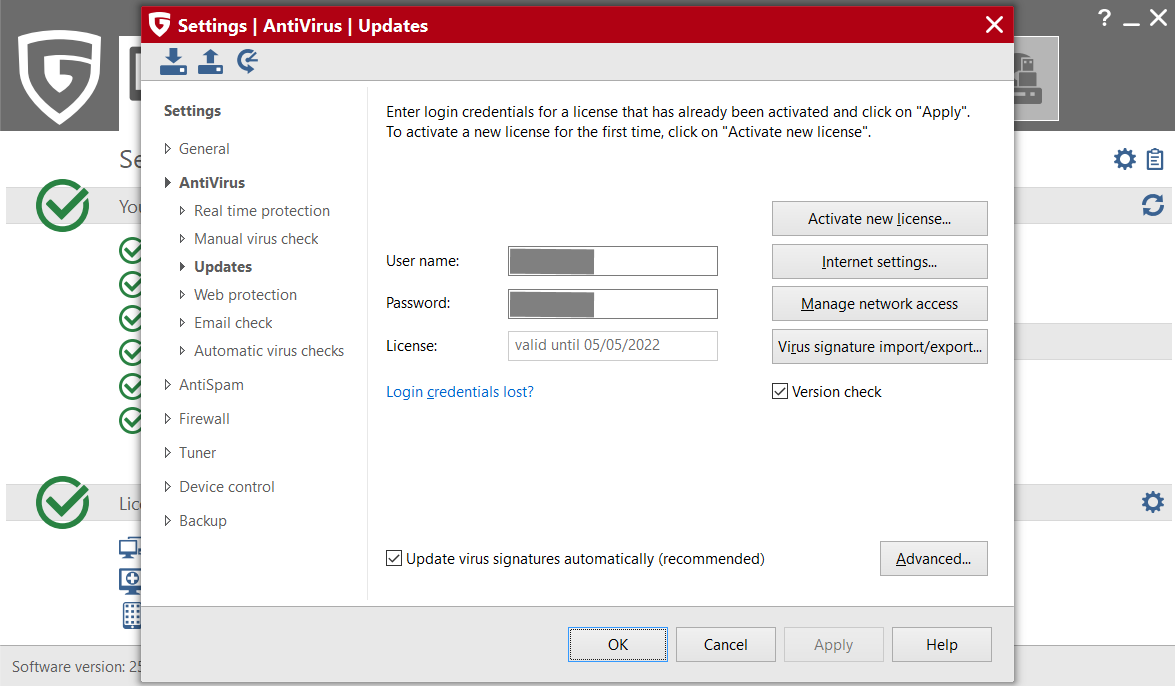The height and width of the screenshot is (686, 1175).
Task: Click the reset settings arrow icon
Action: [247, 61]
